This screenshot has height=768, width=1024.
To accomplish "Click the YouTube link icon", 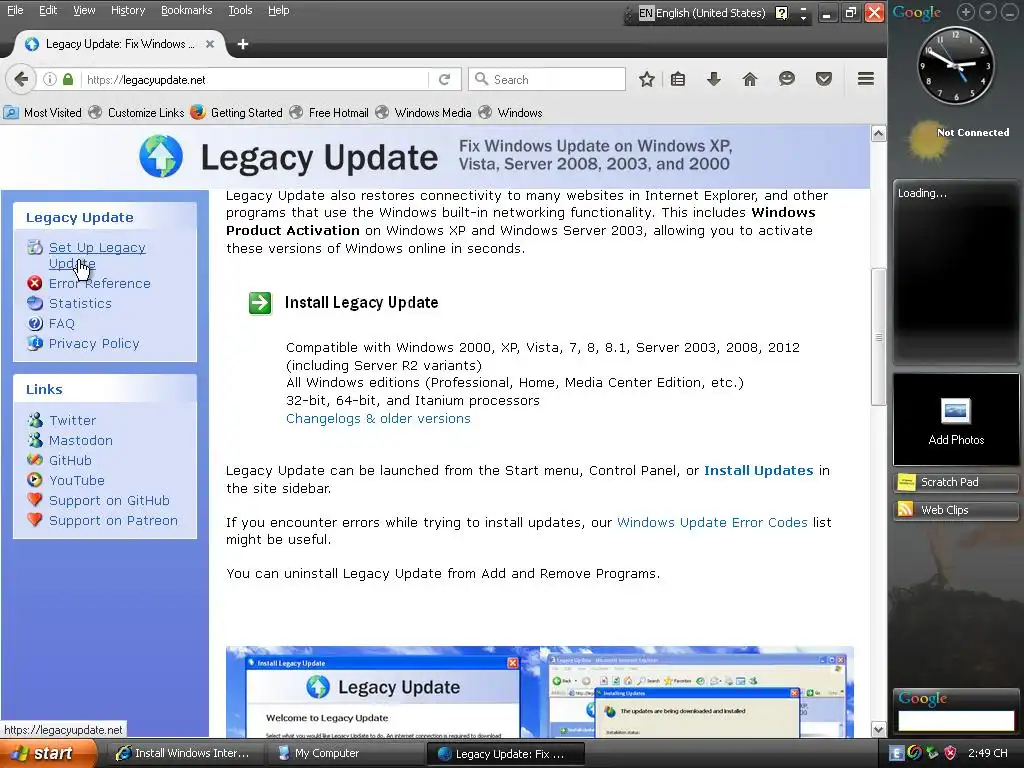I will 35,480.
